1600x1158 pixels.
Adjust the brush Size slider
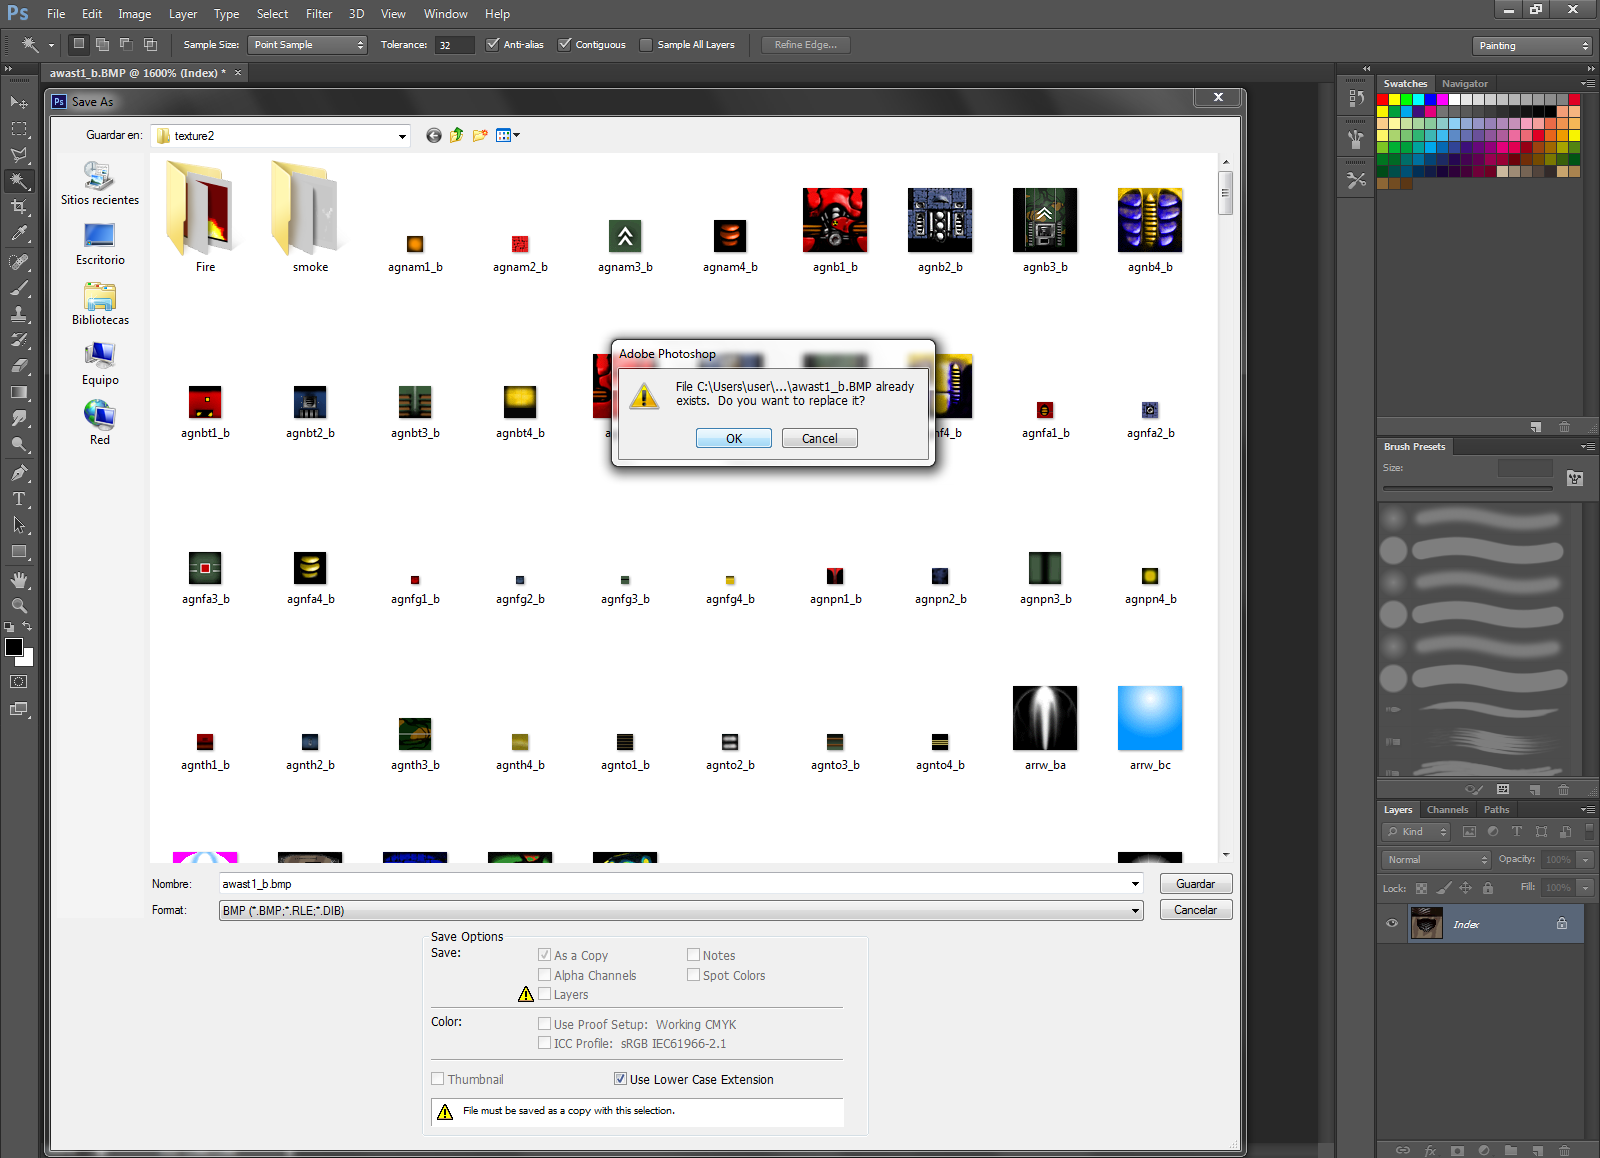(1468, 488)
